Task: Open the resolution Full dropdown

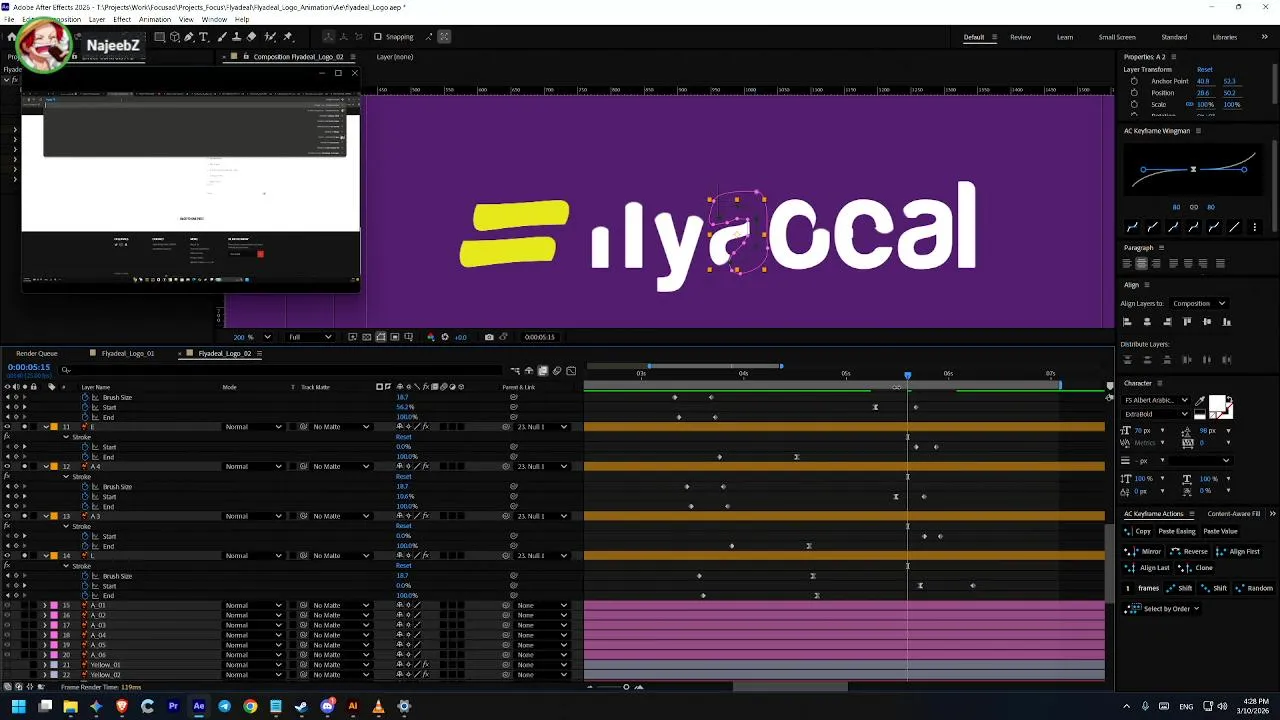Action: (310, 337)
